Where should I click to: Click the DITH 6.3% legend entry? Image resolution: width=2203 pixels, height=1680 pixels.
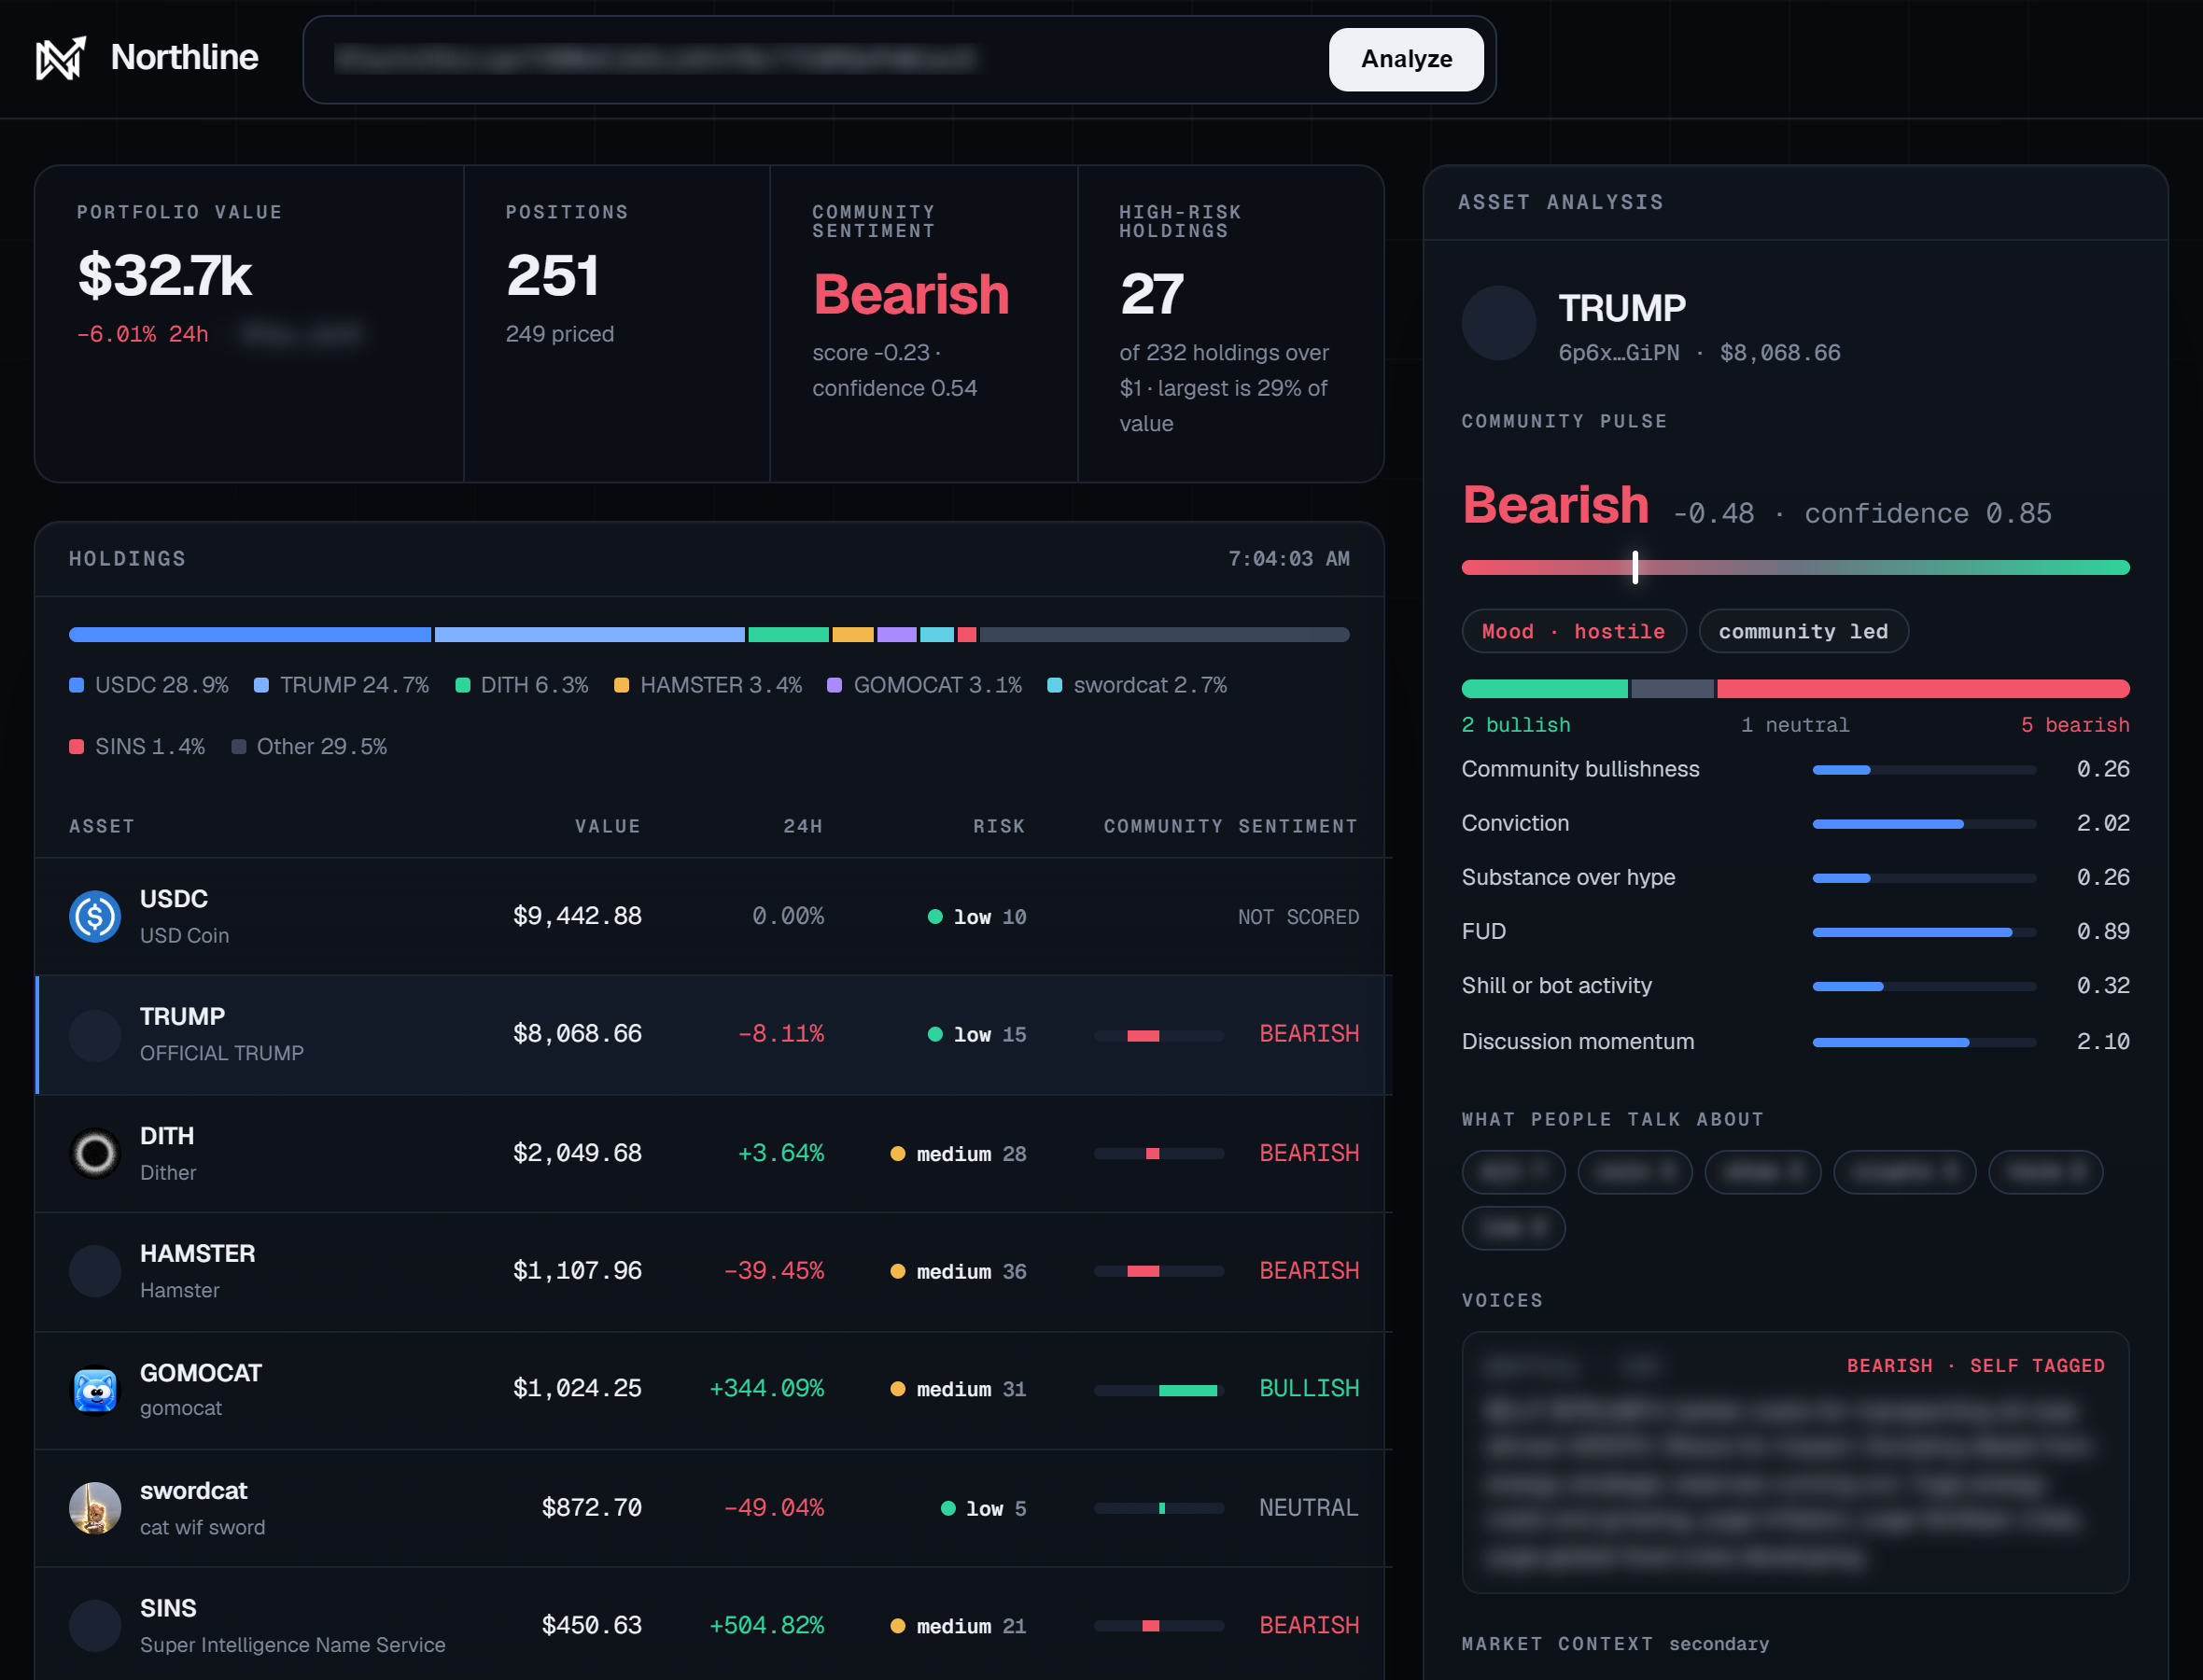(x=522, y=686)
